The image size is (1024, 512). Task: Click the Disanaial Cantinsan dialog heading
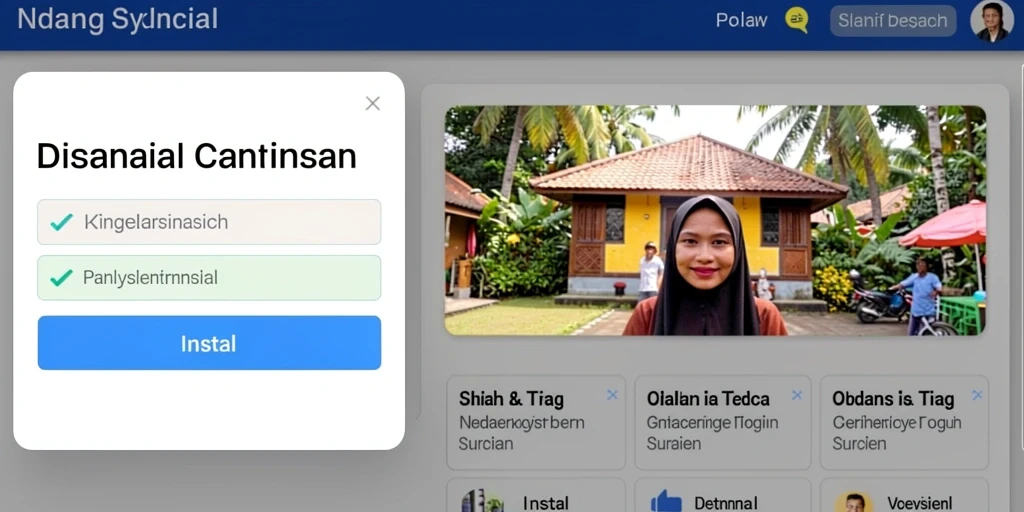click(197, 157)
